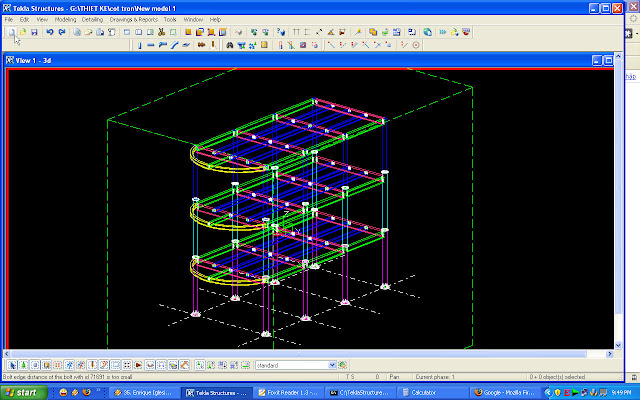
Task: Click the Redo arrow icon
Action: click(62, 32)
